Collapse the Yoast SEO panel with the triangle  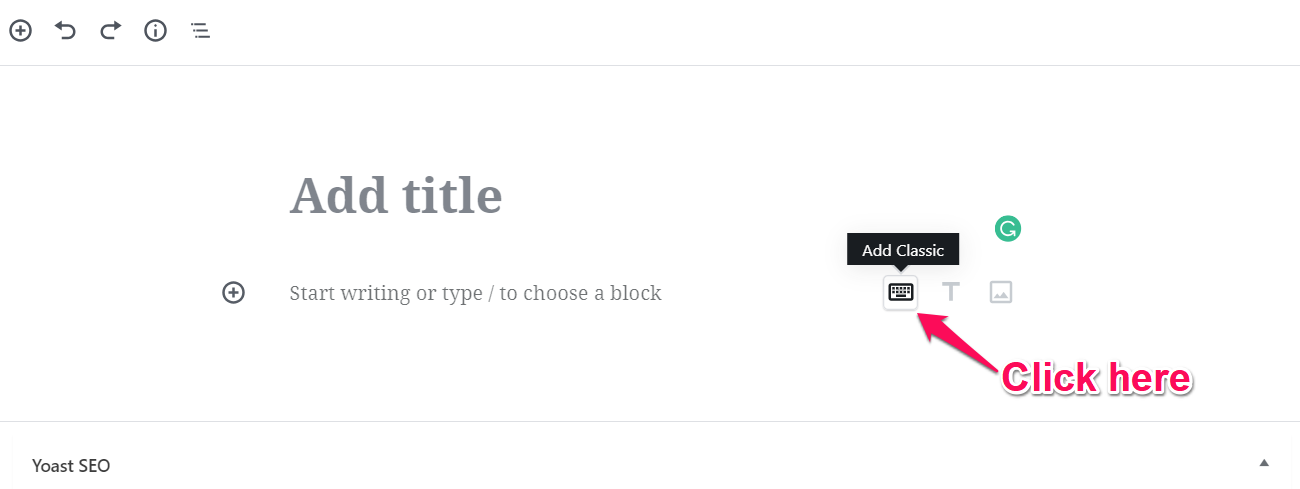pos(1264,463)
